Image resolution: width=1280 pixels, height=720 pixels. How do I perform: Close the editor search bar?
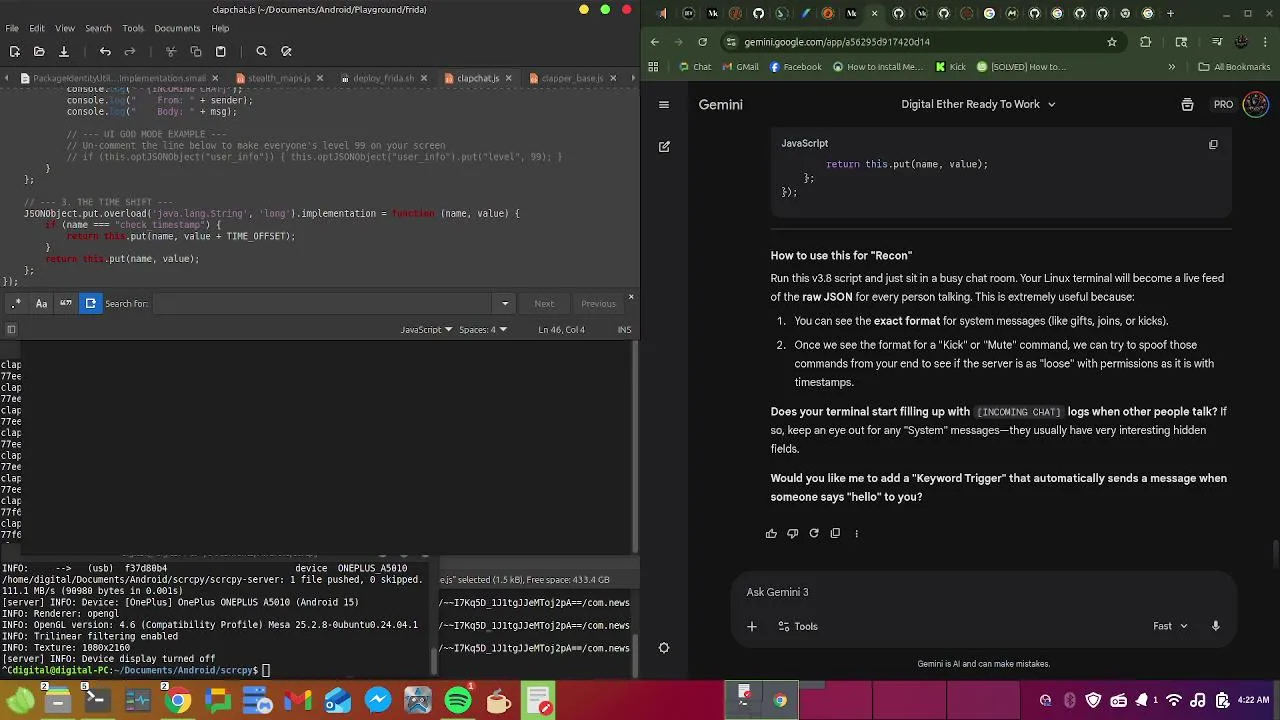(x=631, y=297)
